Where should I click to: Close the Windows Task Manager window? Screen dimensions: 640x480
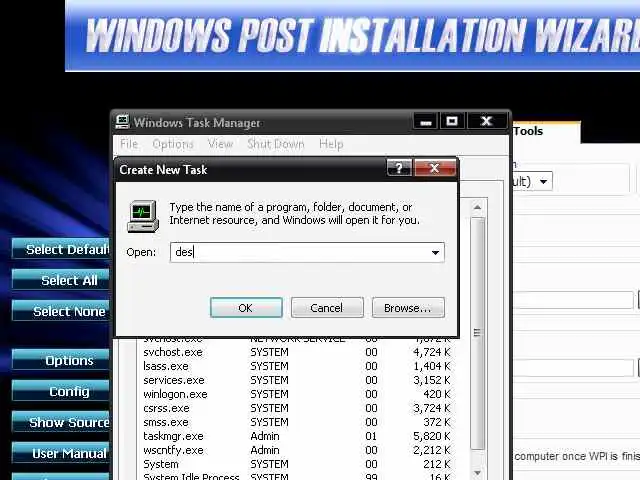coord(487,121)
